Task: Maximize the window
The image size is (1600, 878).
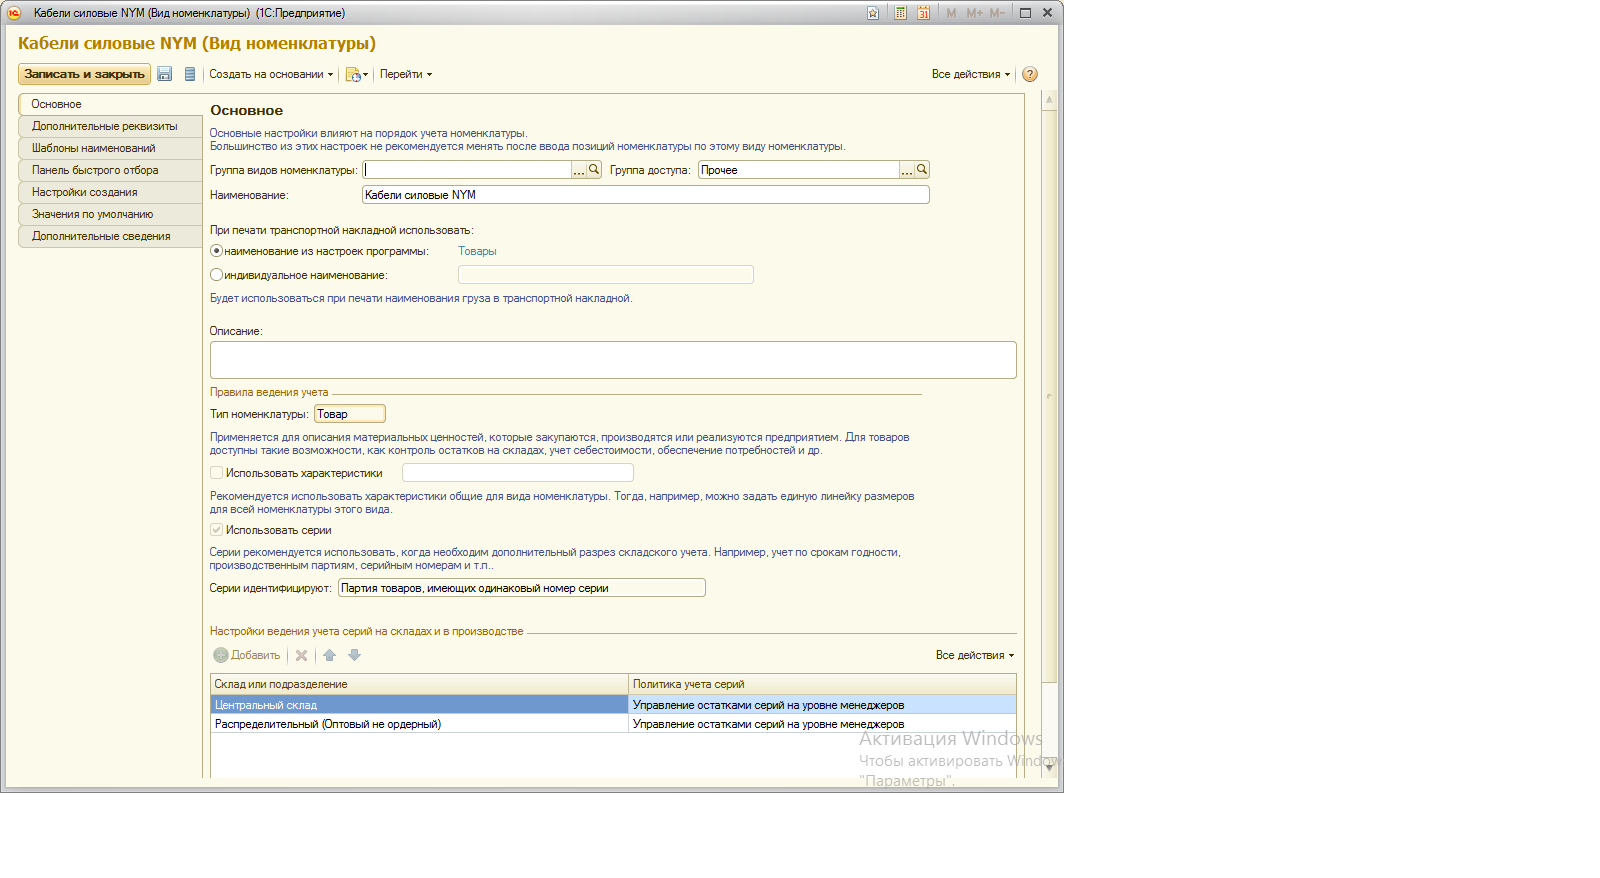Action: pos(1025,13)
